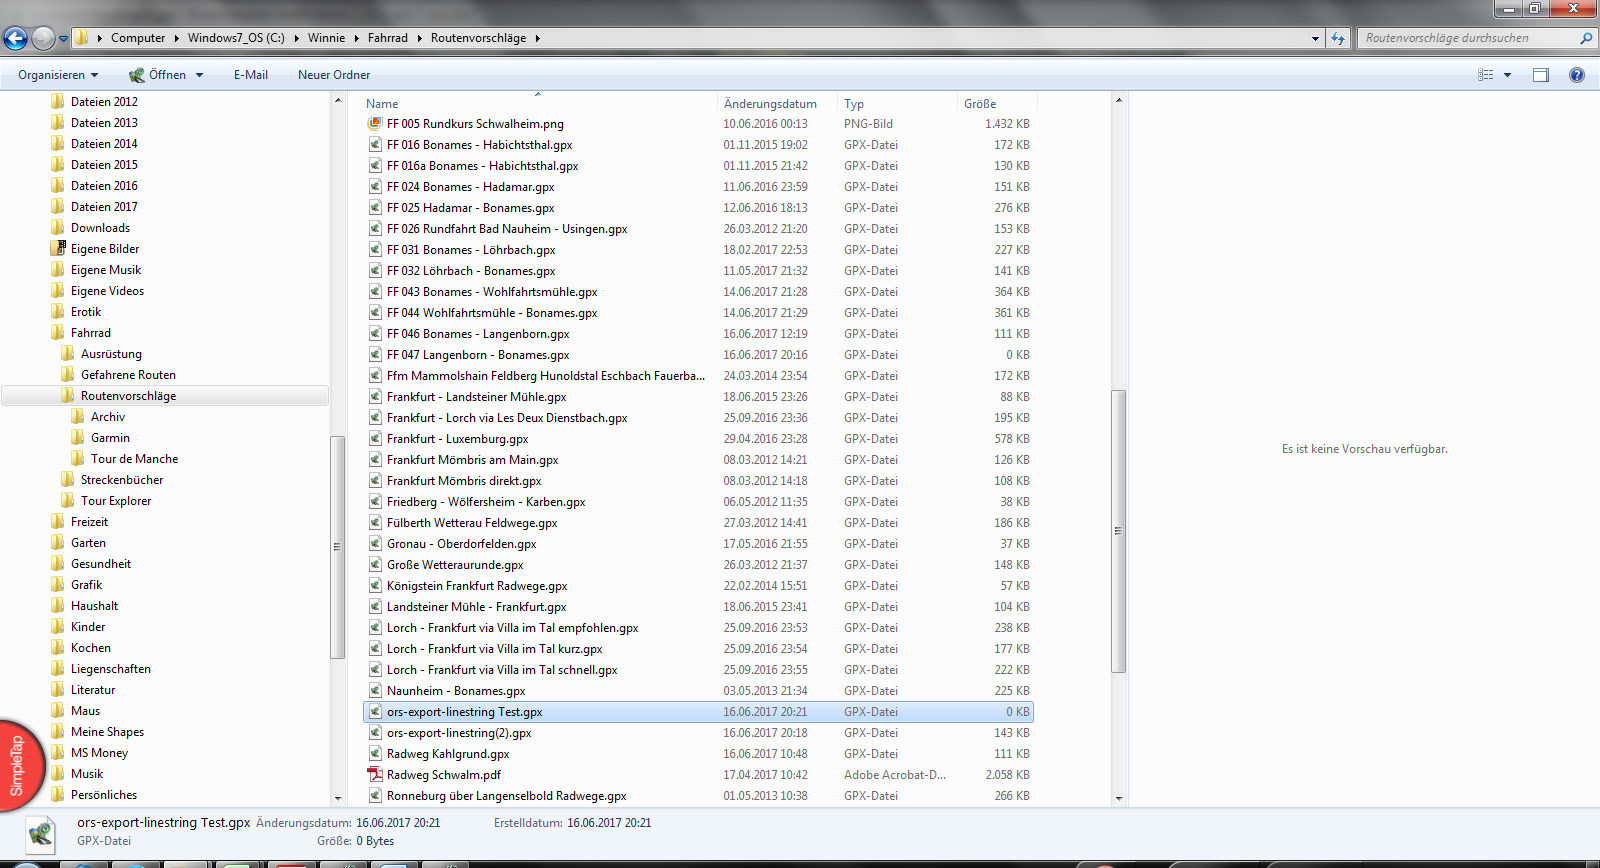Click the refresh button beside address bar
This screenshot has width=1600, height=868.
[1338, 38]
